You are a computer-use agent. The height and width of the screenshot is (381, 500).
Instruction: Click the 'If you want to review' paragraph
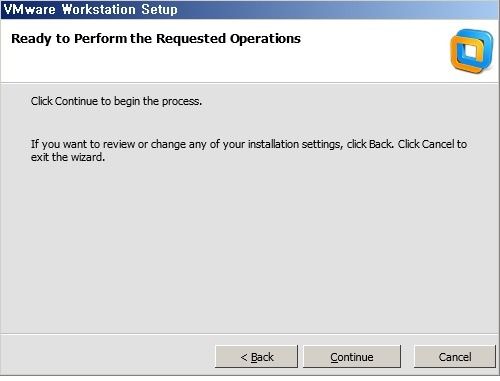point(249,150)
